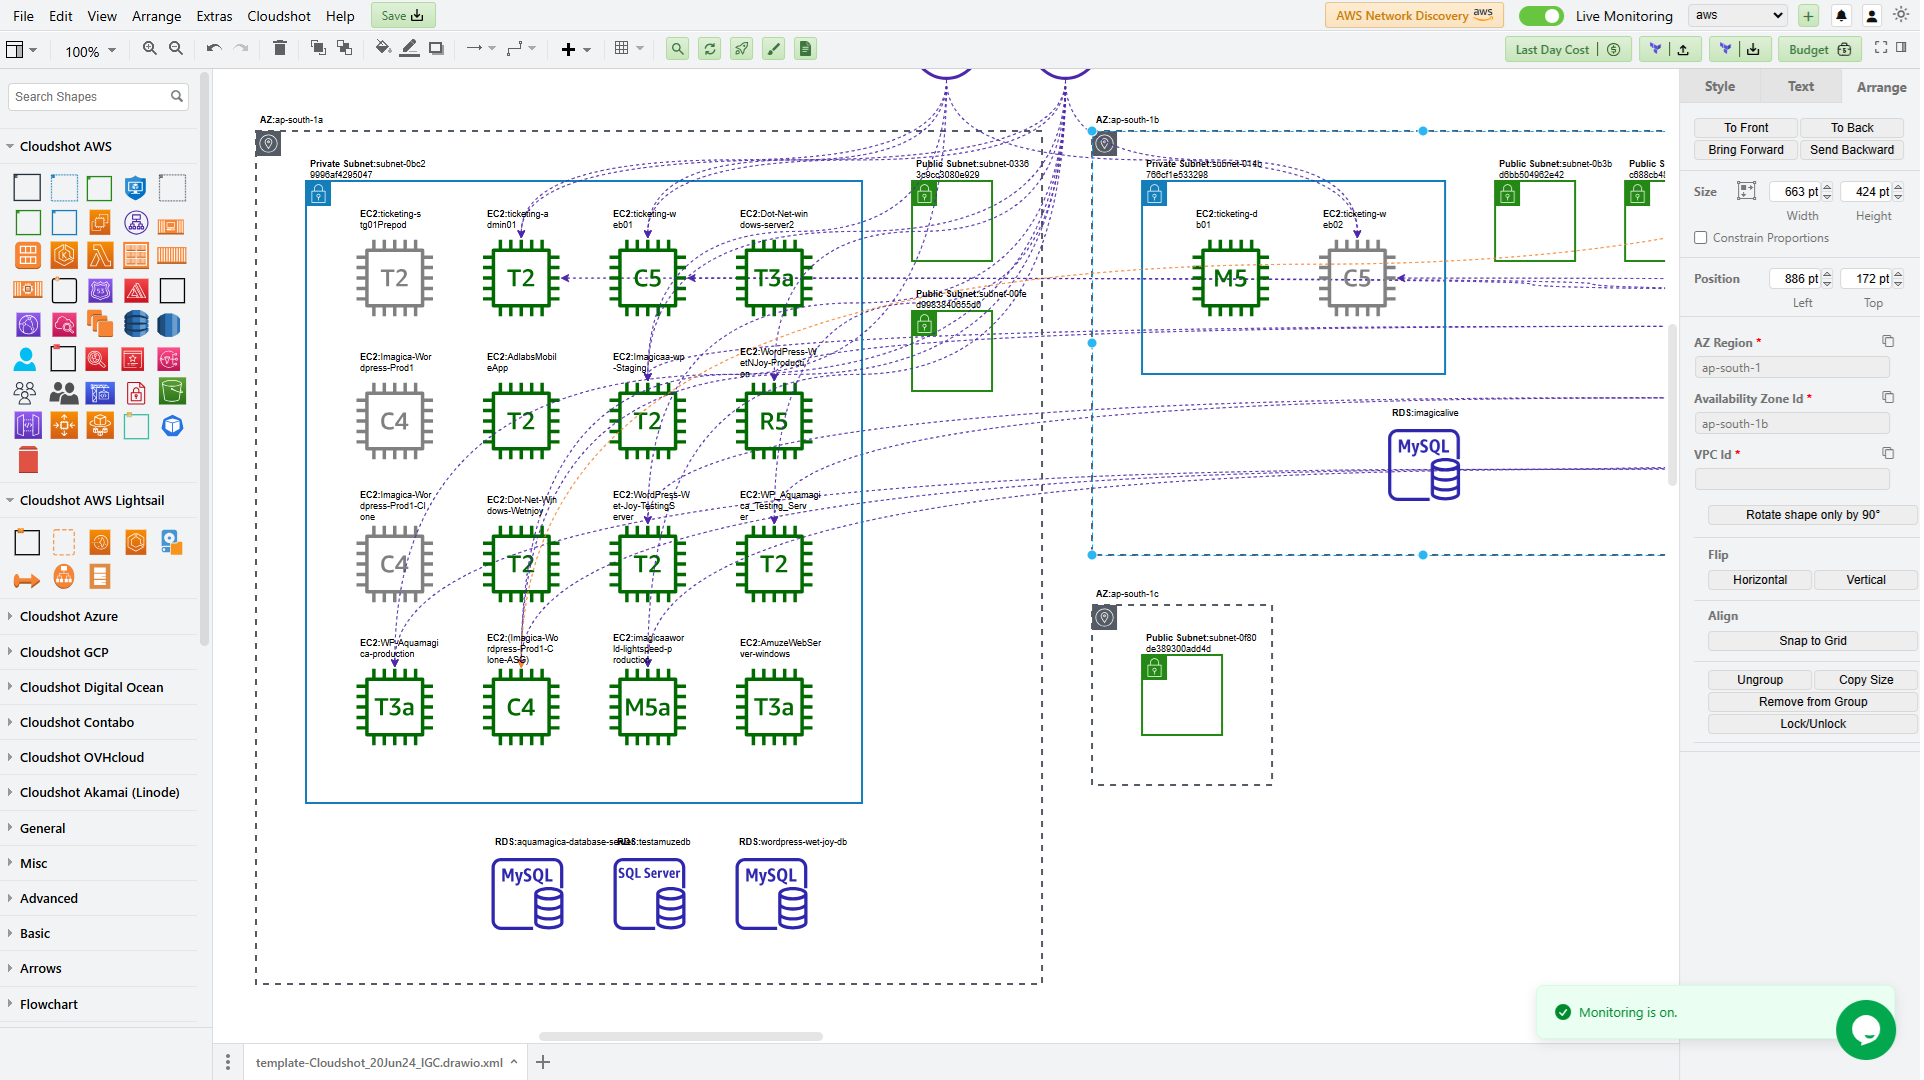Open the Extras menu

[214, 16]
